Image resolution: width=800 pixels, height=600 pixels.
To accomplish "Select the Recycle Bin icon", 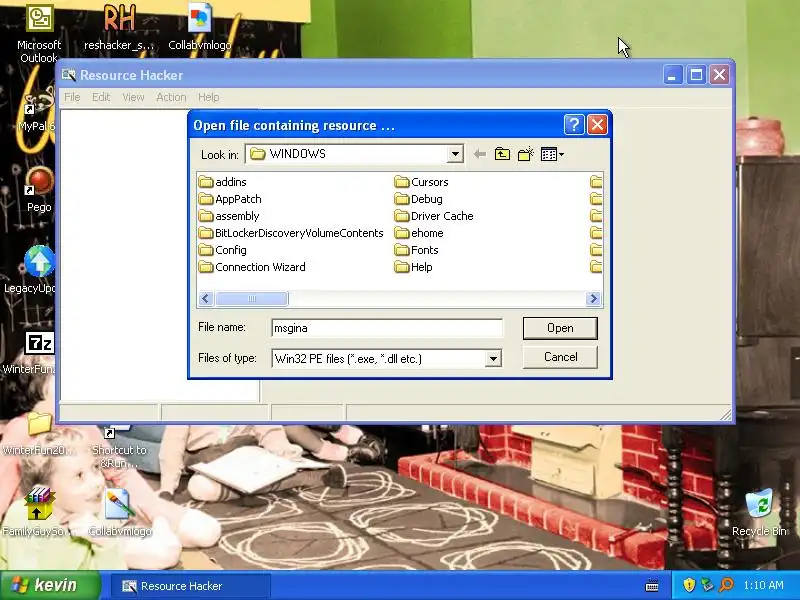I will [x=759, y=512].
